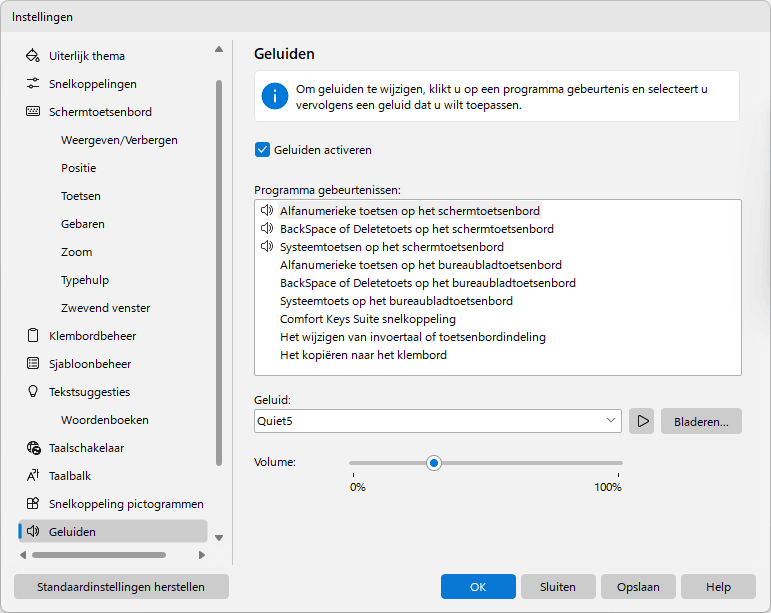Image resolution: width=771 pixels, height=613 pixels.
Task: Click speaker icon beside Alfanumerieke toetsen schermtoetsenbord
Action: click(267, 210)
